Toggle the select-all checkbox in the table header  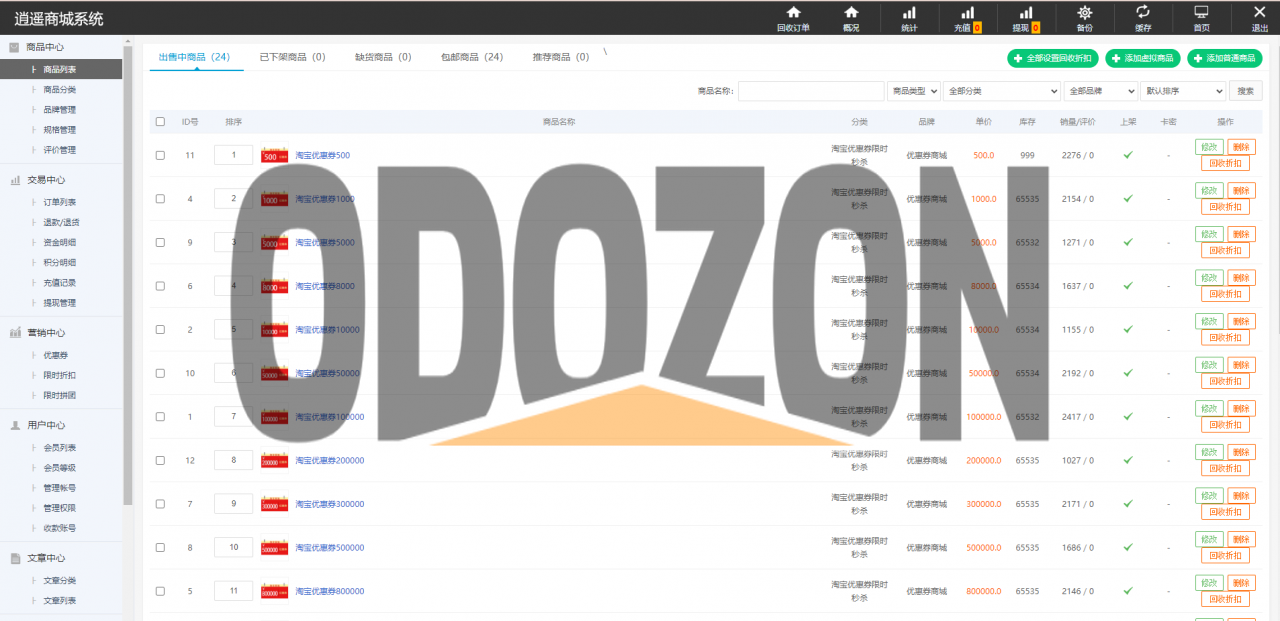click(160, 122)
